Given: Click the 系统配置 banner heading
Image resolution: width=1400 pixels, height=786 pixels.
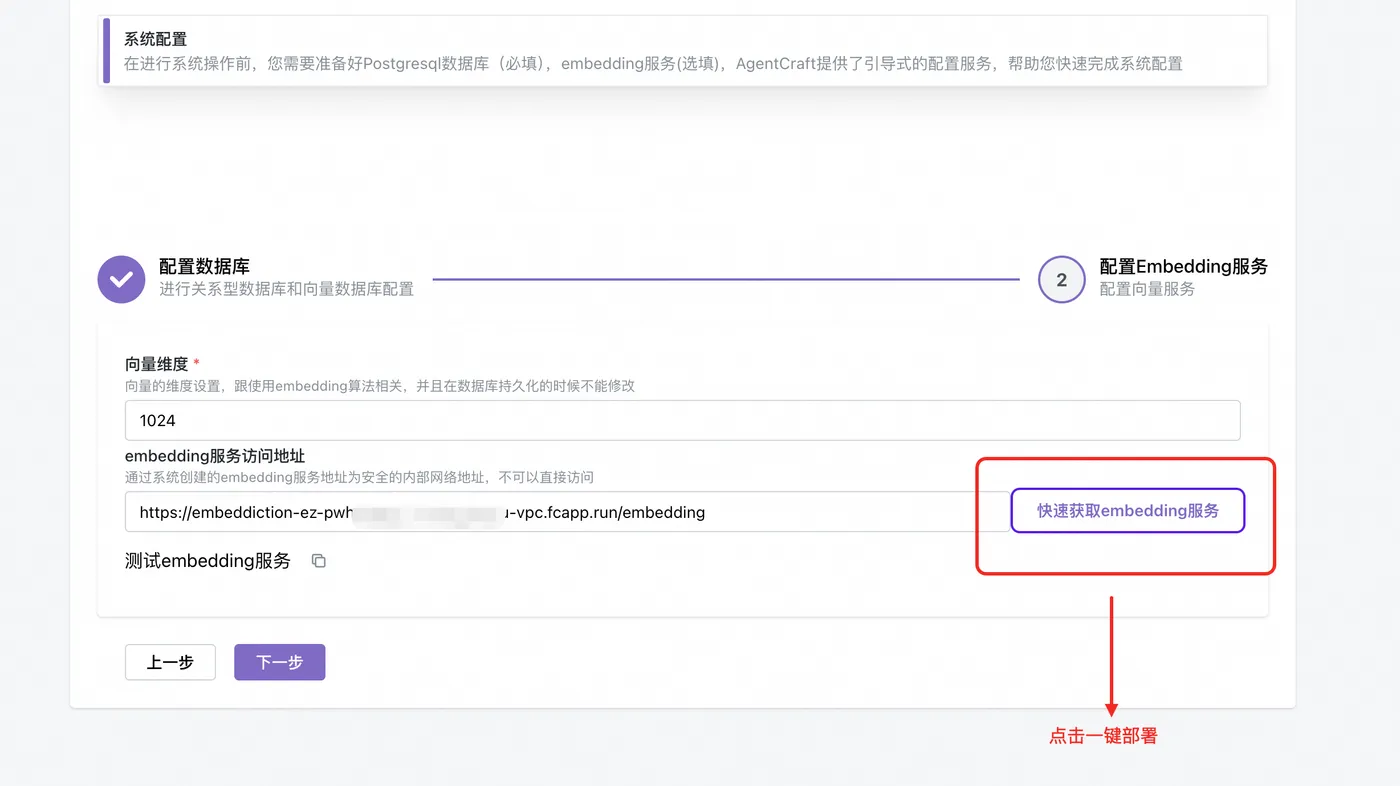Looking at the screenshot, I should pyautogui.click(x=155, y=40).
